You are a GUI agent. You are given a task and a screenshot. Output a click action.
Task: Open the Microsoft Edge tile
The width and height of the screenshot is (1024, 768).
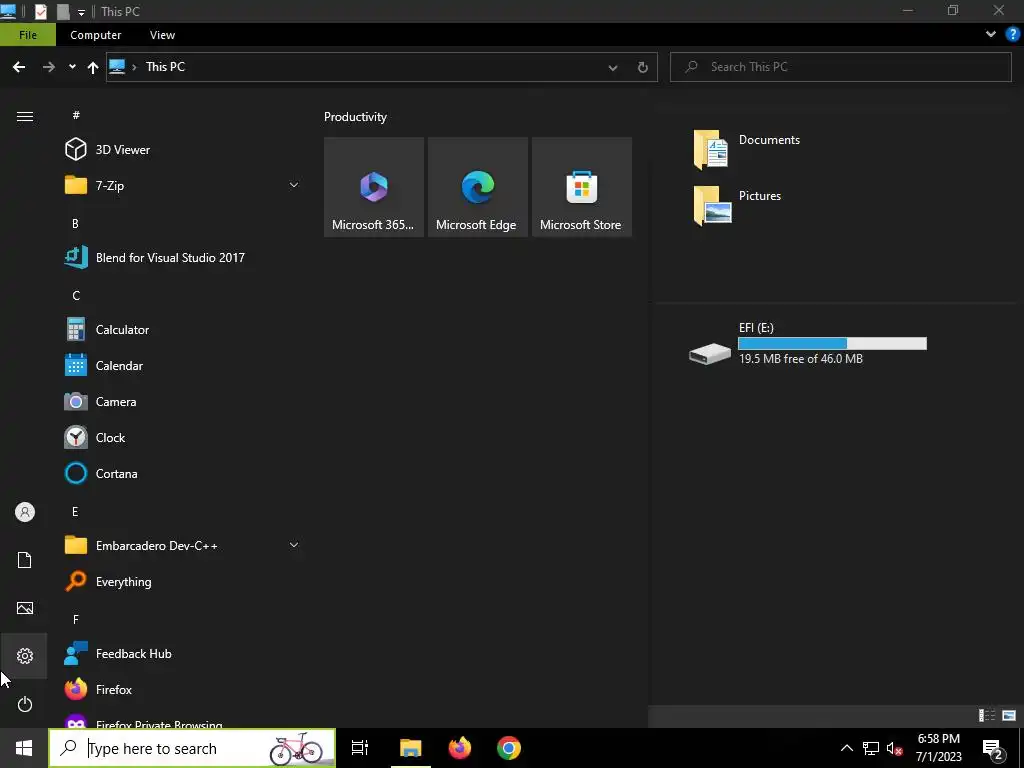click(477, 187)
